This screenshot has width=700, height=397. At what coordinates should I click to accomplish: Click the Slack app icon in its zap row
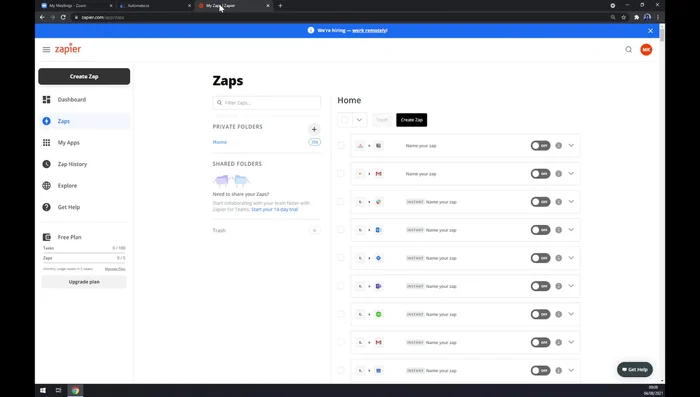click(379, 202)
